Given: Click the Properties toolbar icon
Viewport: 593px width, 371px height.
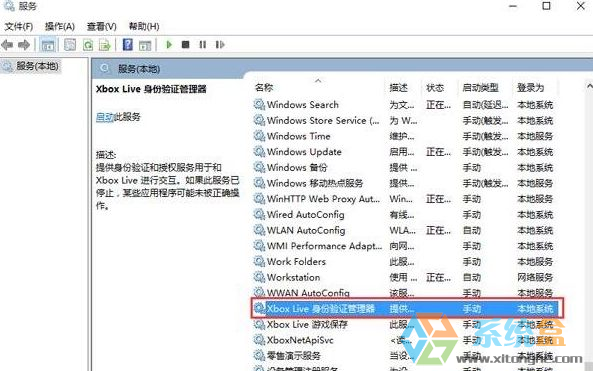Looking at the screenshot, I should 70,45.
